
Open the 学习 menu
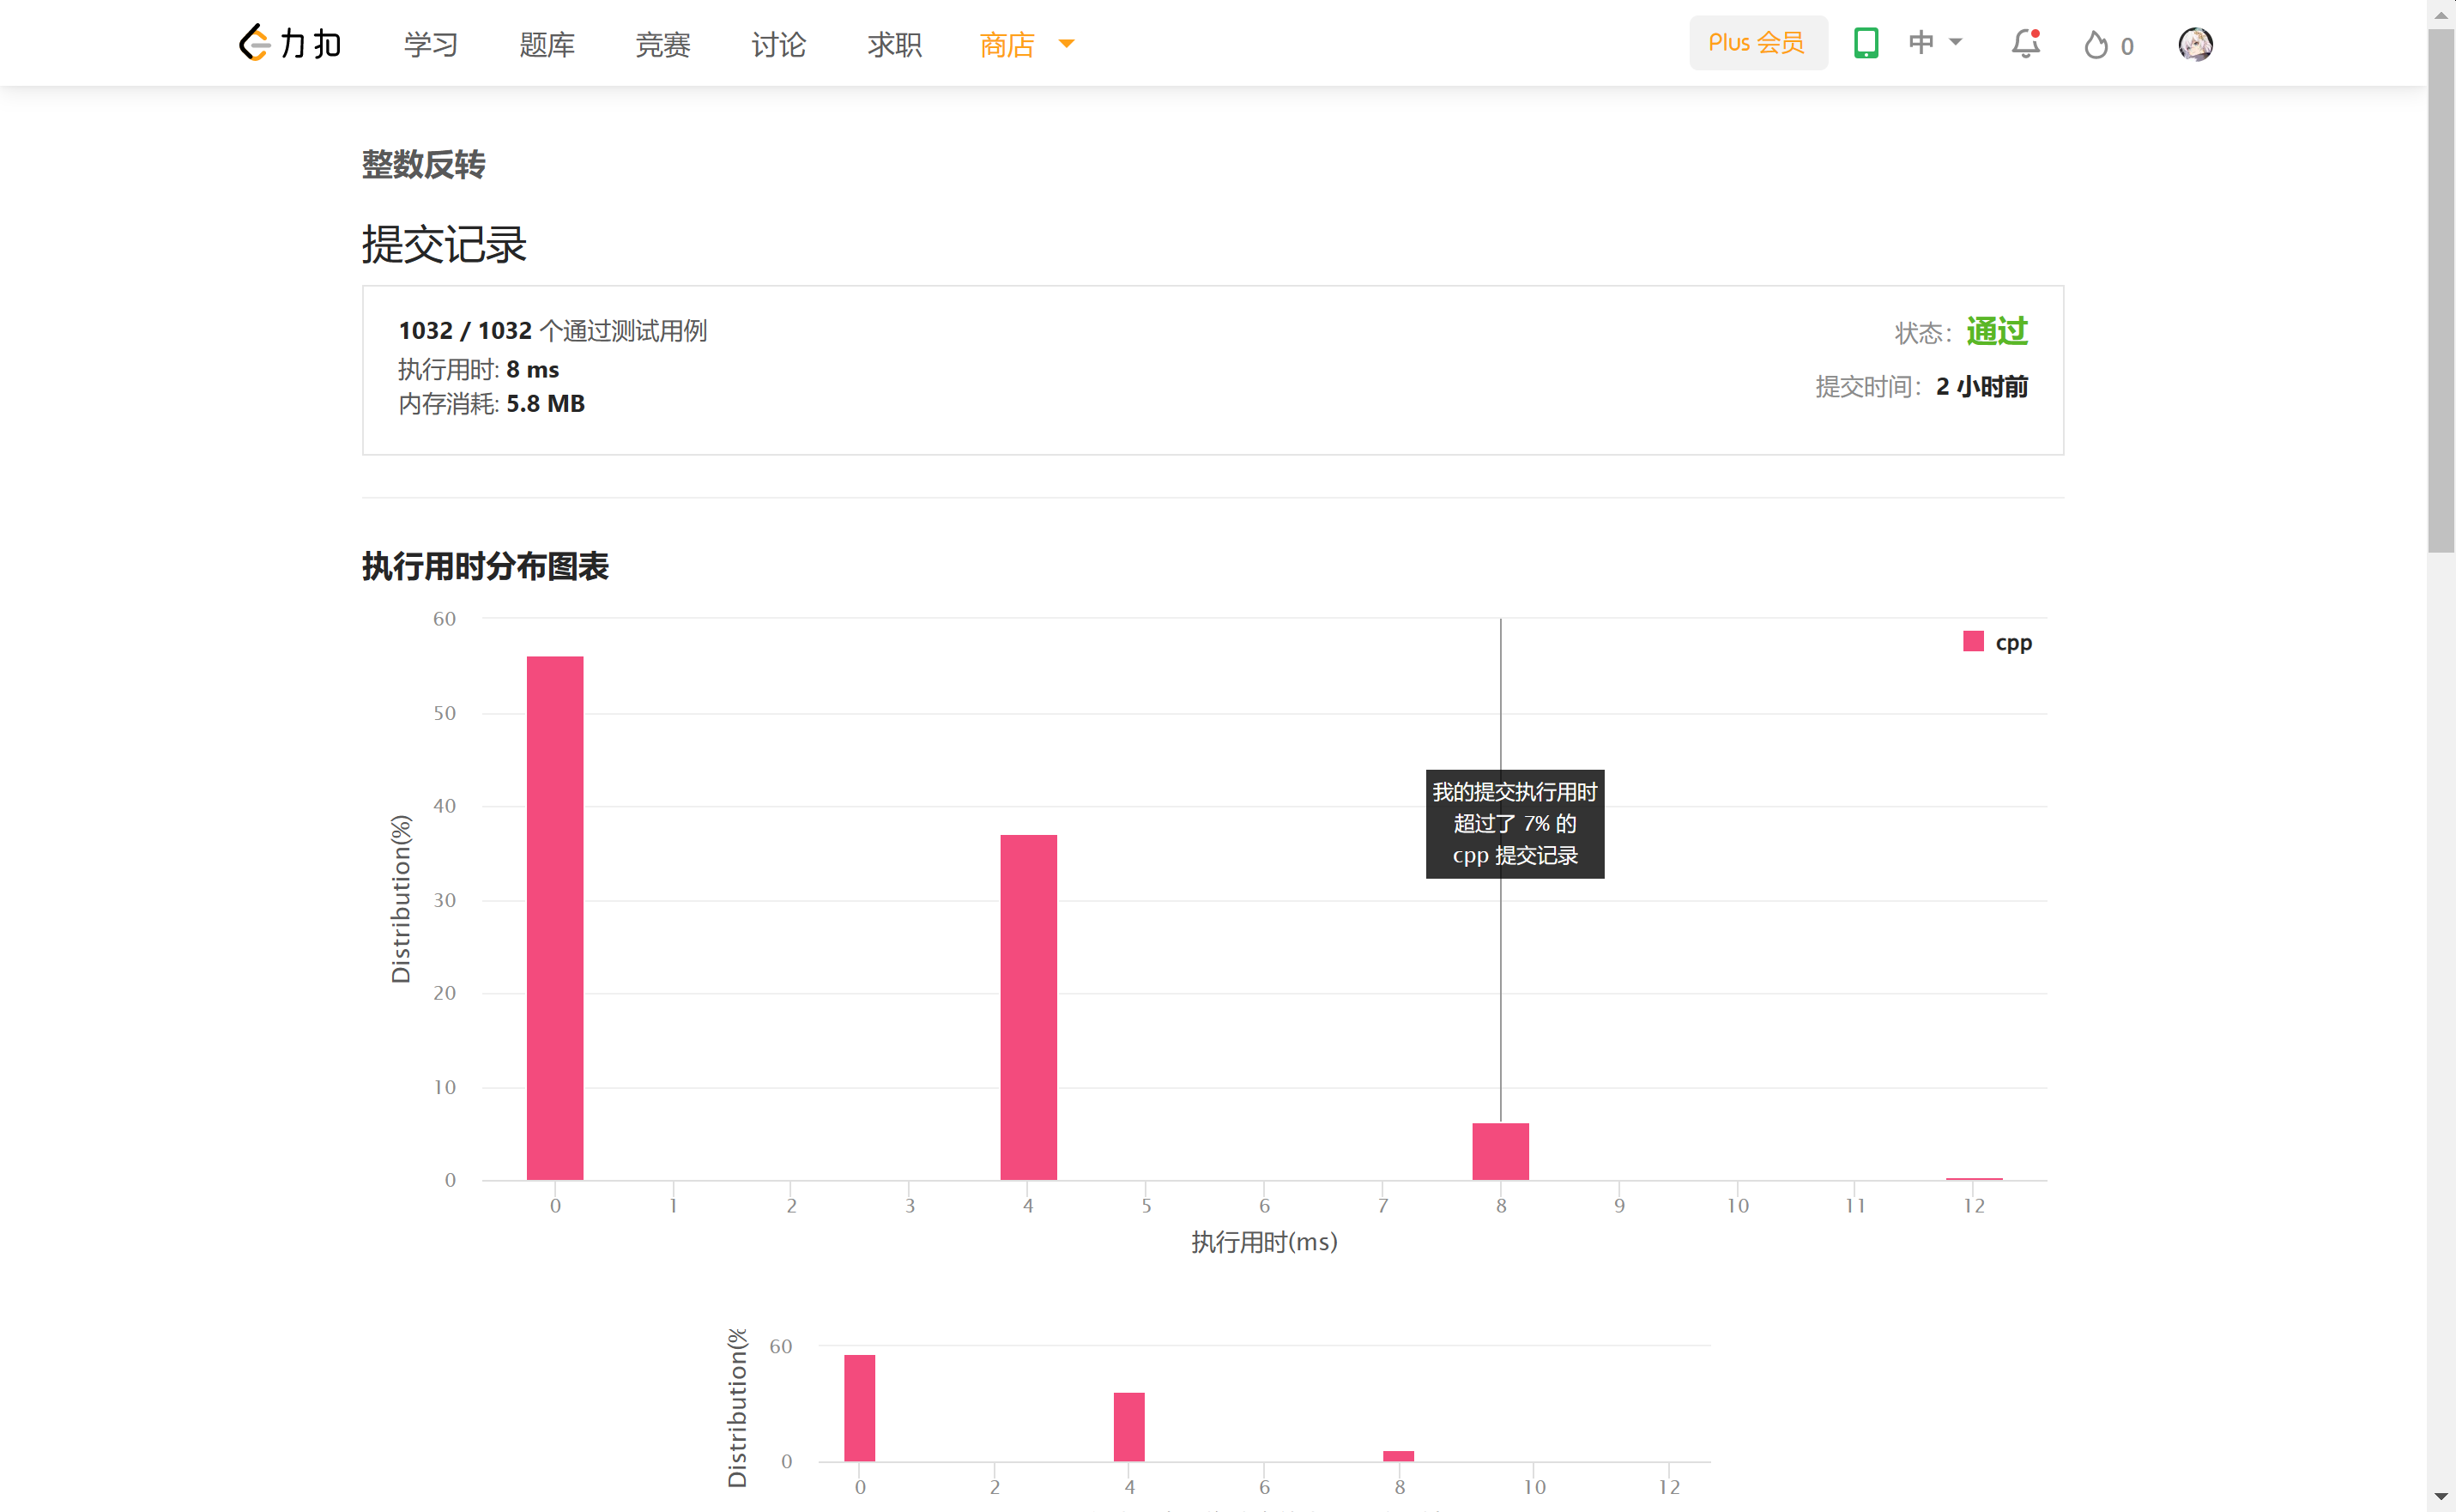[x=431, y=44]
